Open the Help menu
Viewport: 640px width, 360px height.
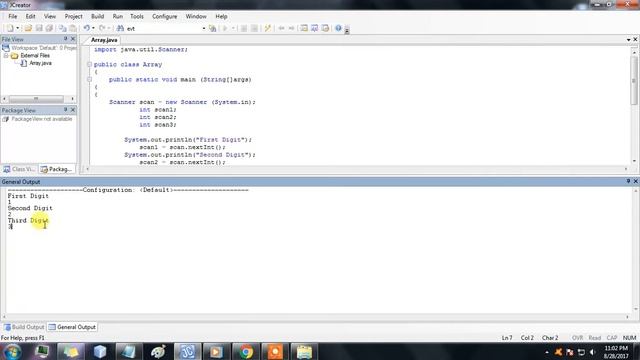(221, 16)
